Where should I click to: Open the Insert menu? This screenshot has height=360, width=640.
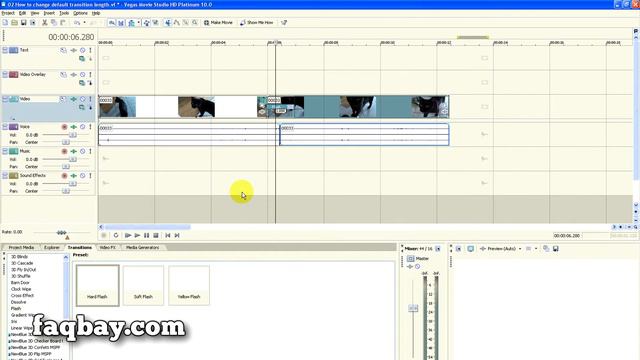[x=49, y=13]
